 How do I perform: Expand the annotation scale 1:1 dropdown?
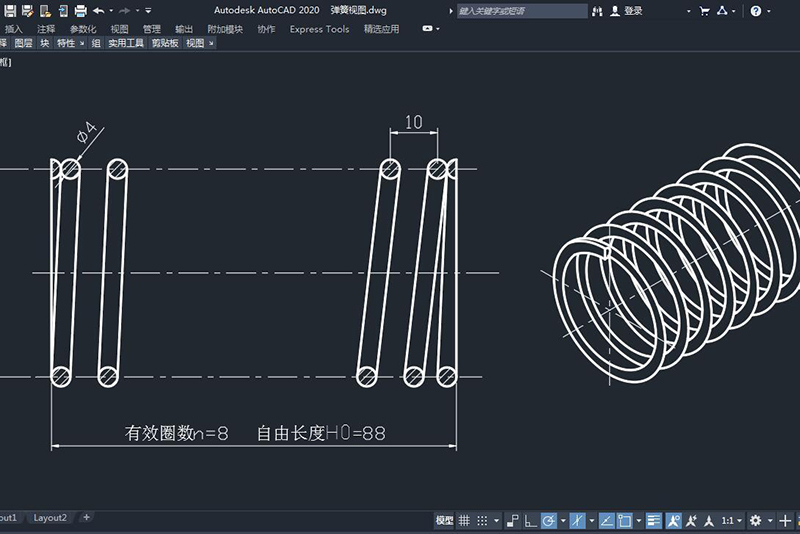[733, 521]
